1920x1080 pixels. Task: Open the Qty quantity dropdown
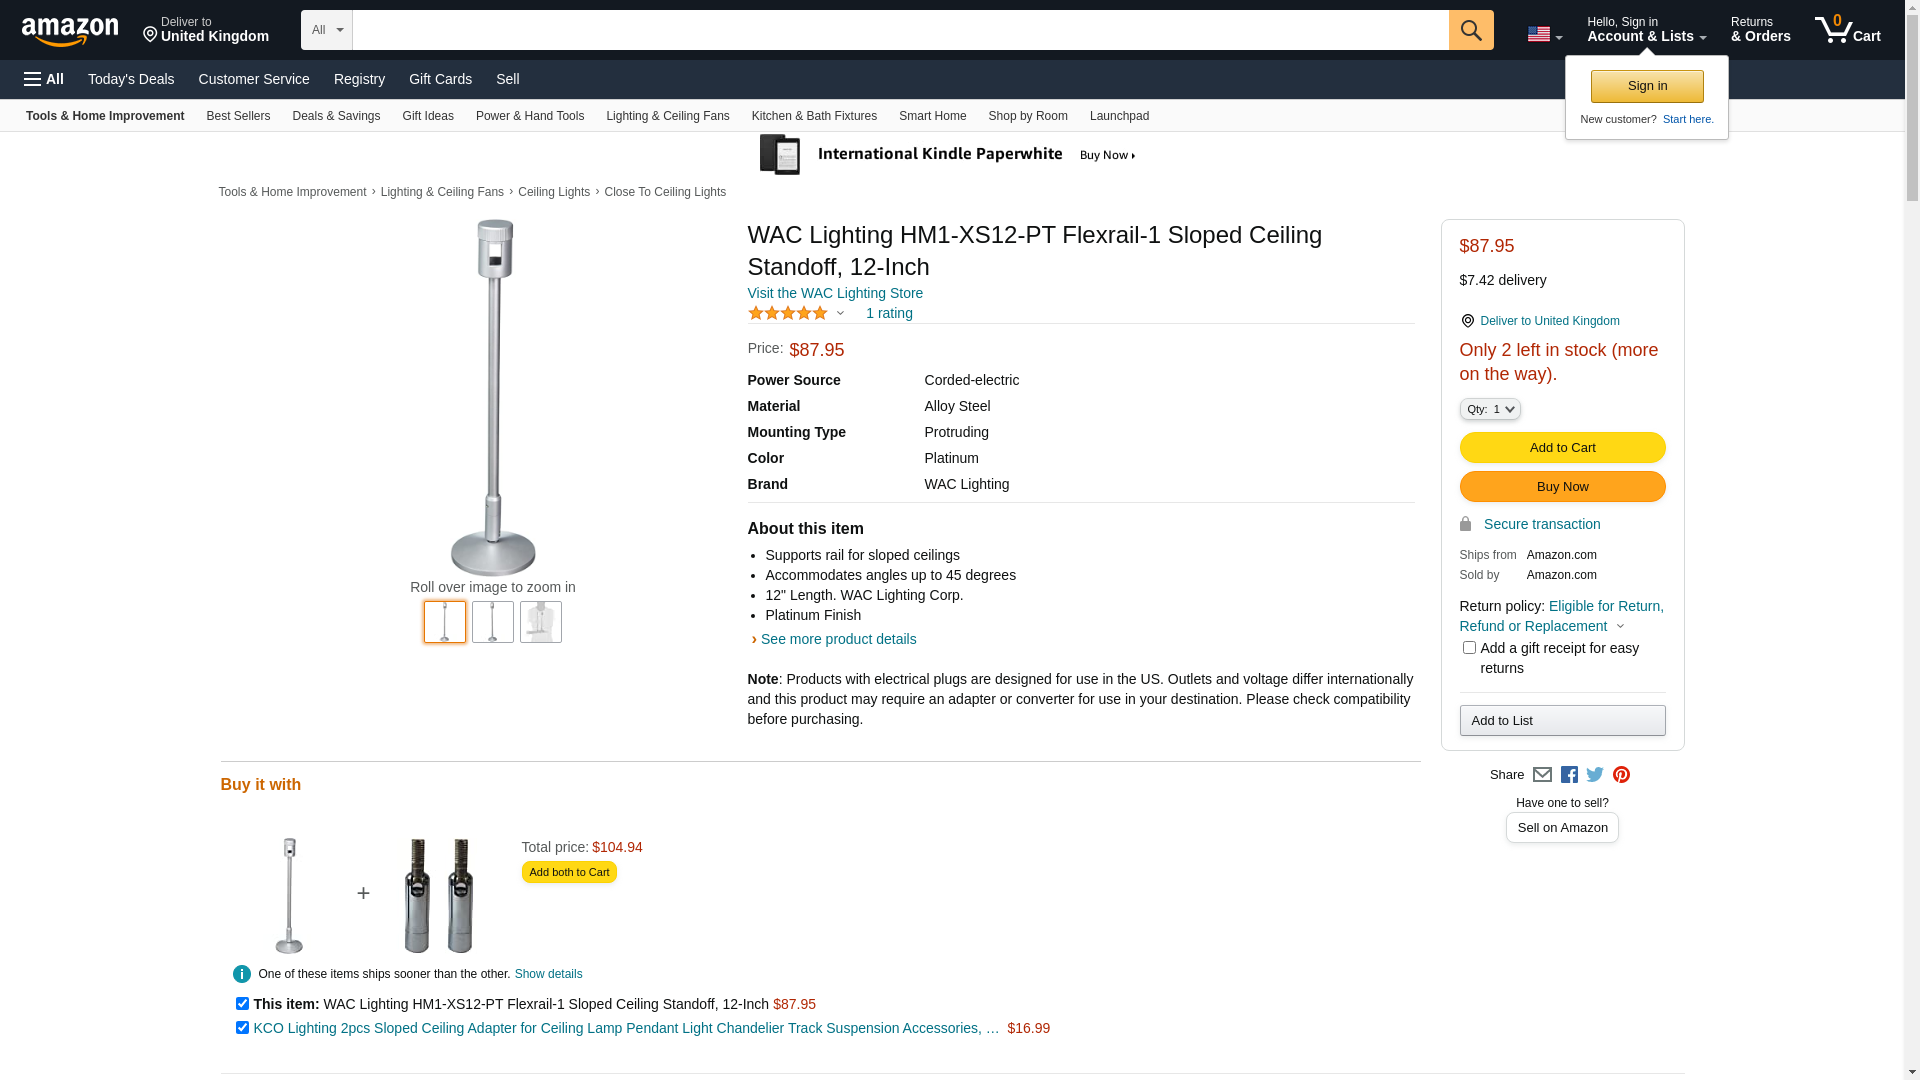[x=1490, y=409]
